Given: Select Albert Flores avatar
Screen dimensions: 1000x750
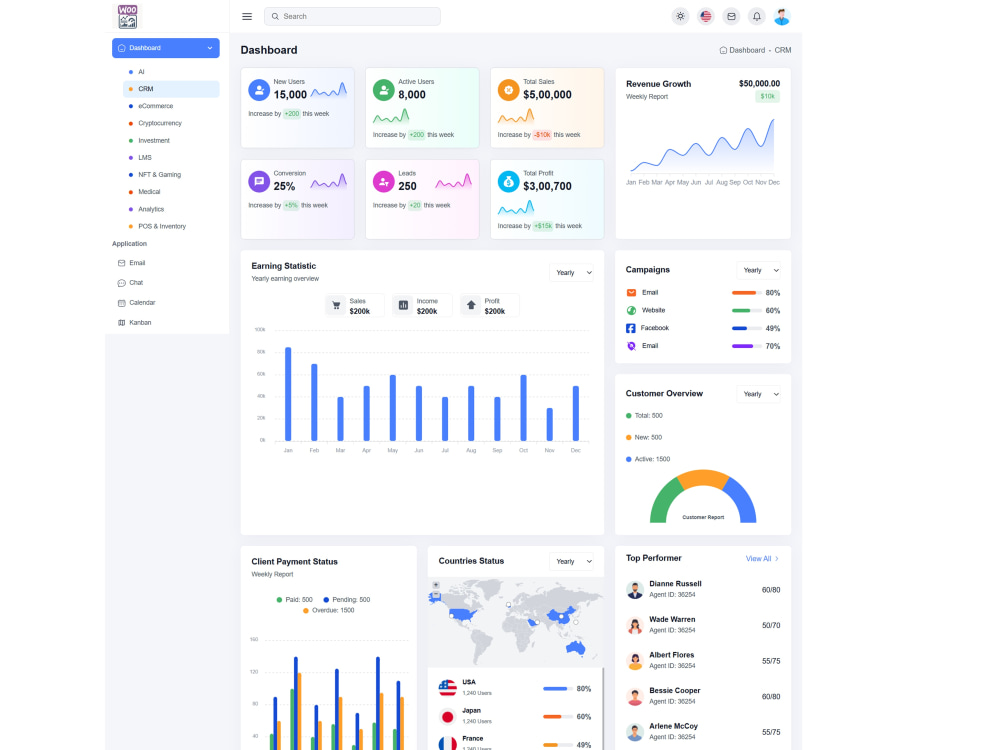Looking at the screenshot, I should pos(635,661).
